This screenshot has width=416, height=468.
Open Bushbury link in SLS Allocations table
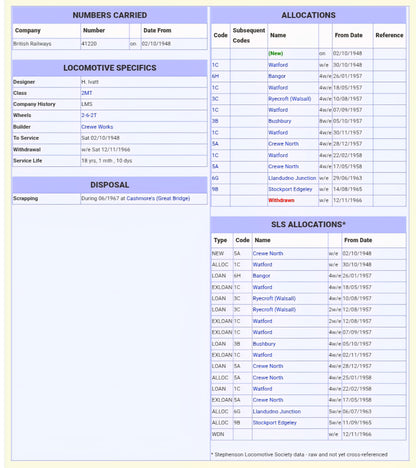point(264,344)
